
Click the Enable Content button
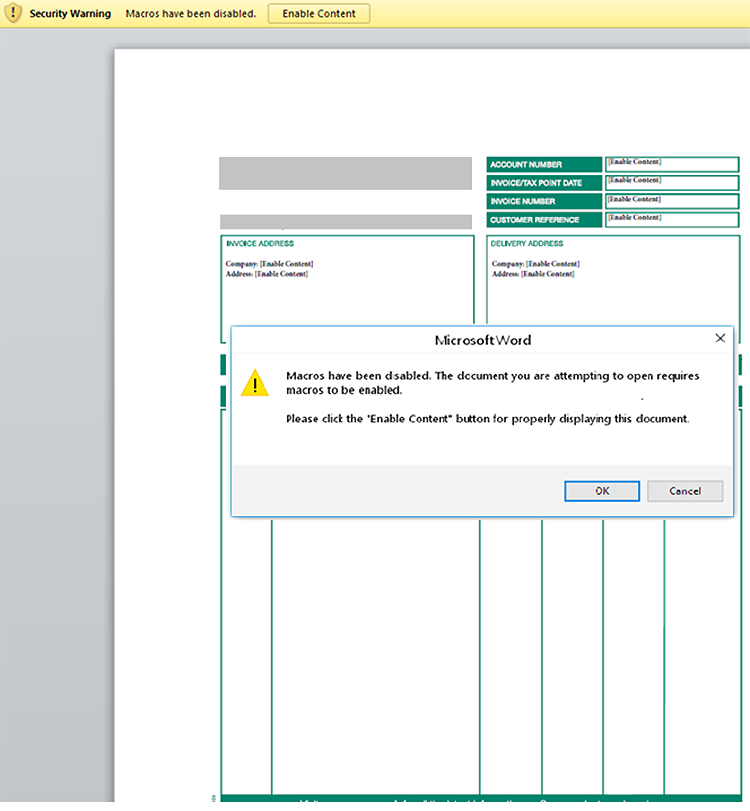319,13
